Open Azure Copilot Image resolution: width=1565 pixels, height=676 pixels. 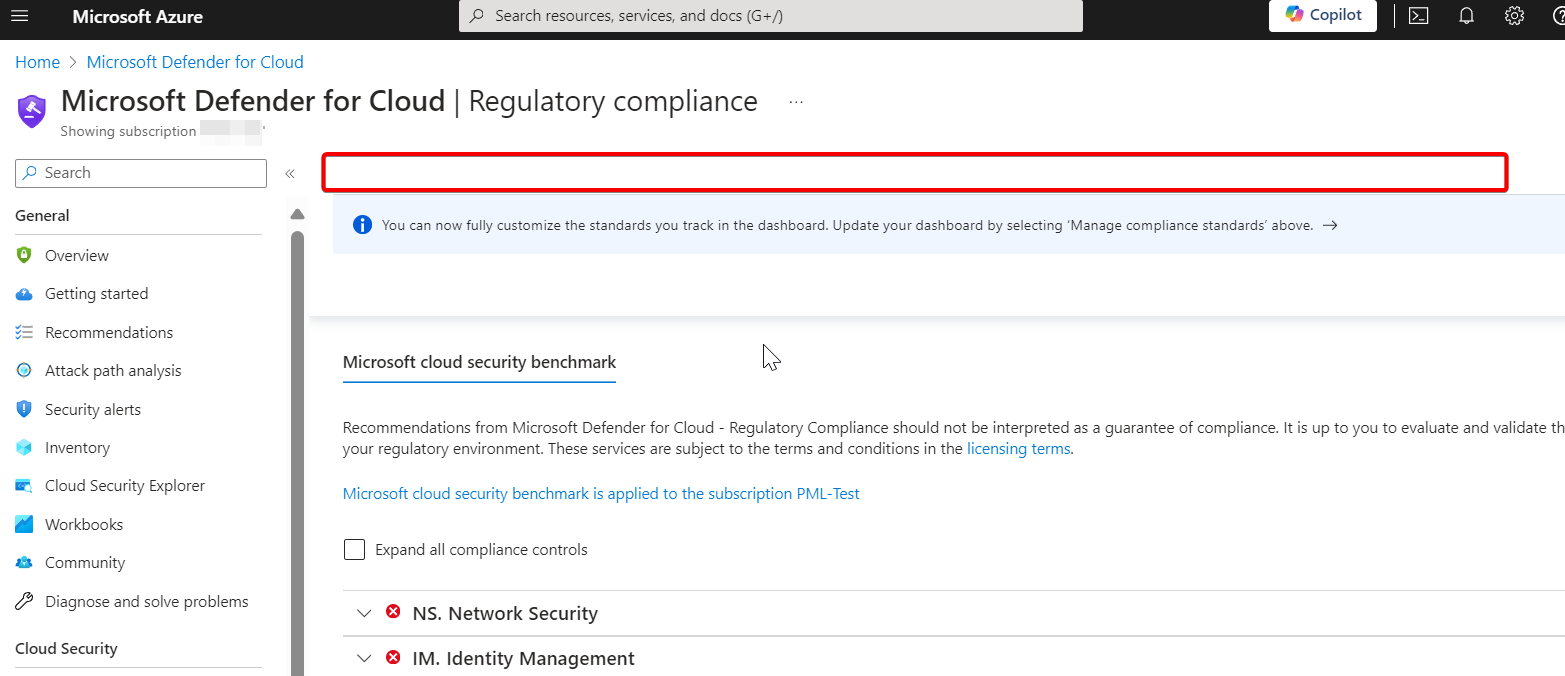(1322, 16)
